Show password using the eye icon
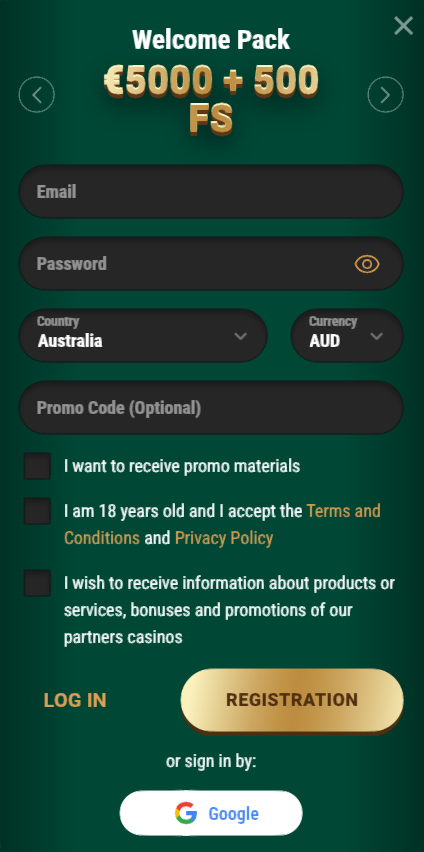 click(x=367, y=264)
